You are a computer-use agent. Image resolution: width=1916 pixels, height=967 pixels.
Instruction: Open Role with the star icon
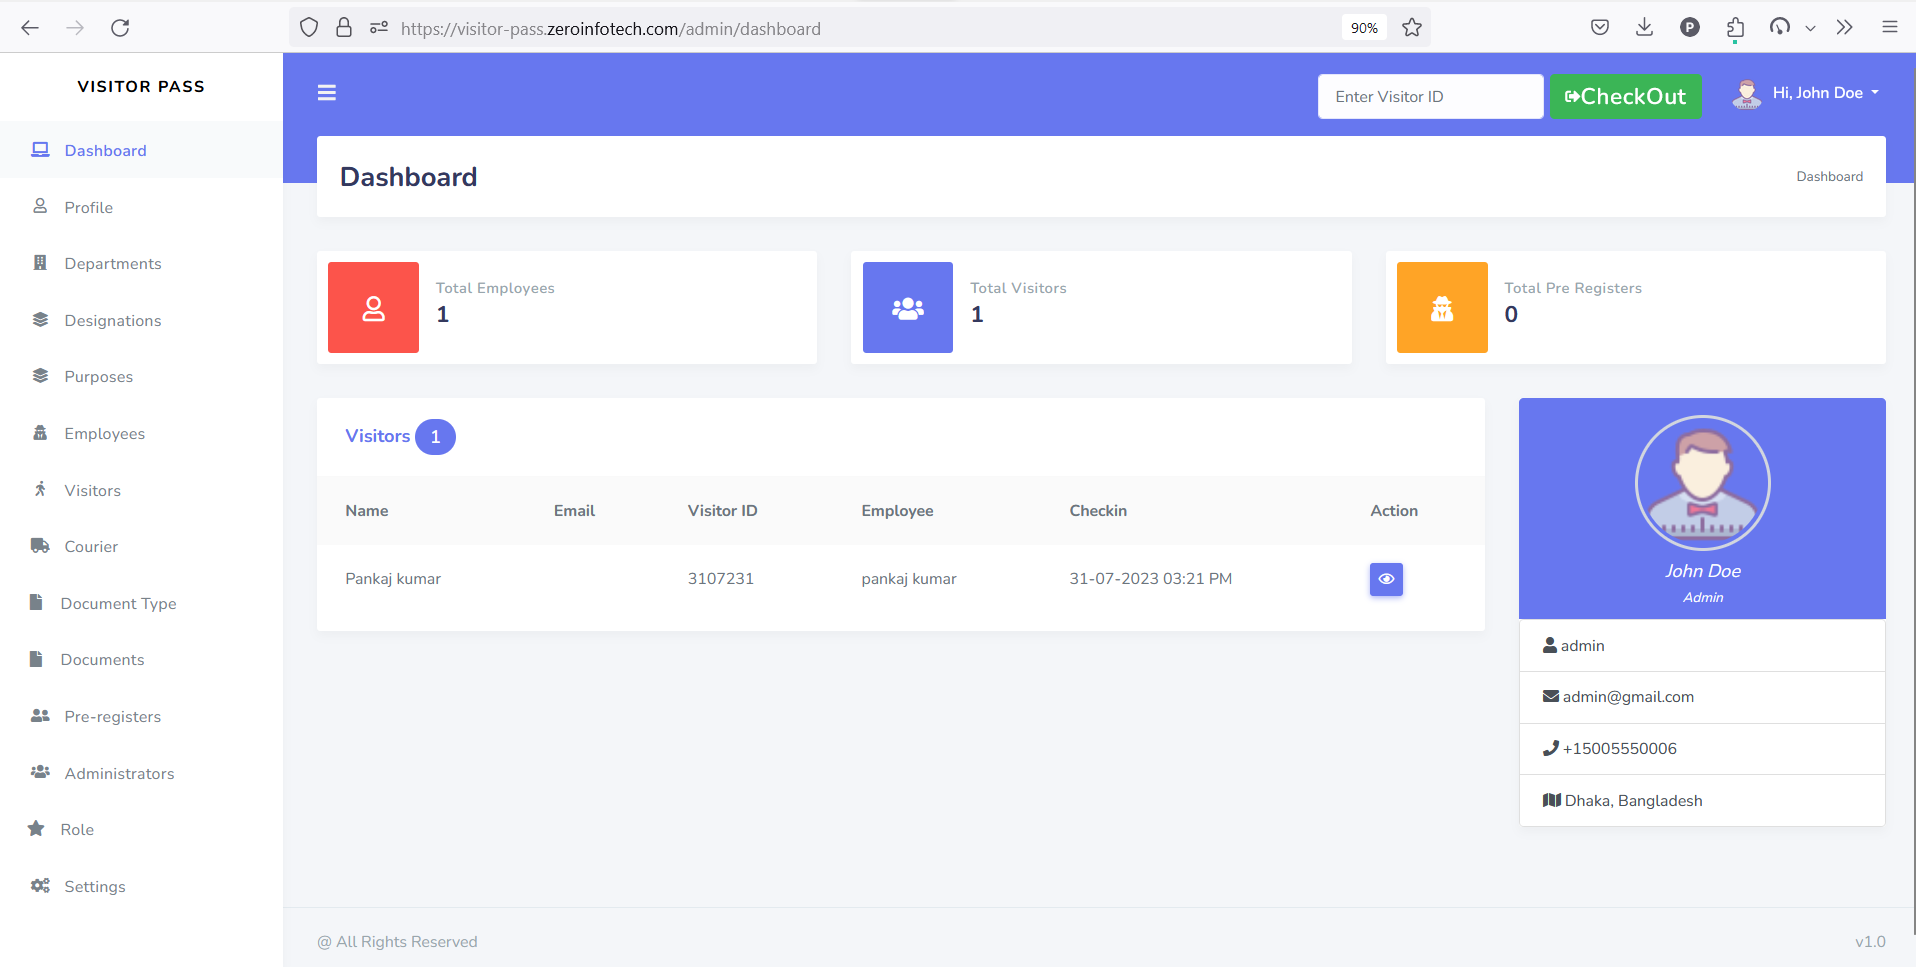76,830
